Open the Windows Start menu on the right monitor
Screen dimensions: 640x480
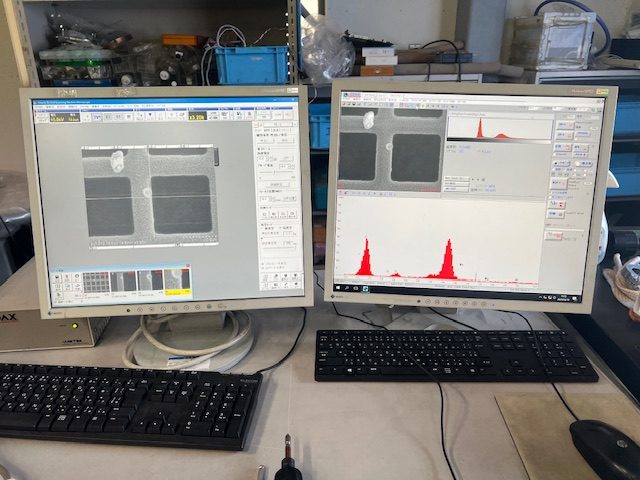[338, 288]
